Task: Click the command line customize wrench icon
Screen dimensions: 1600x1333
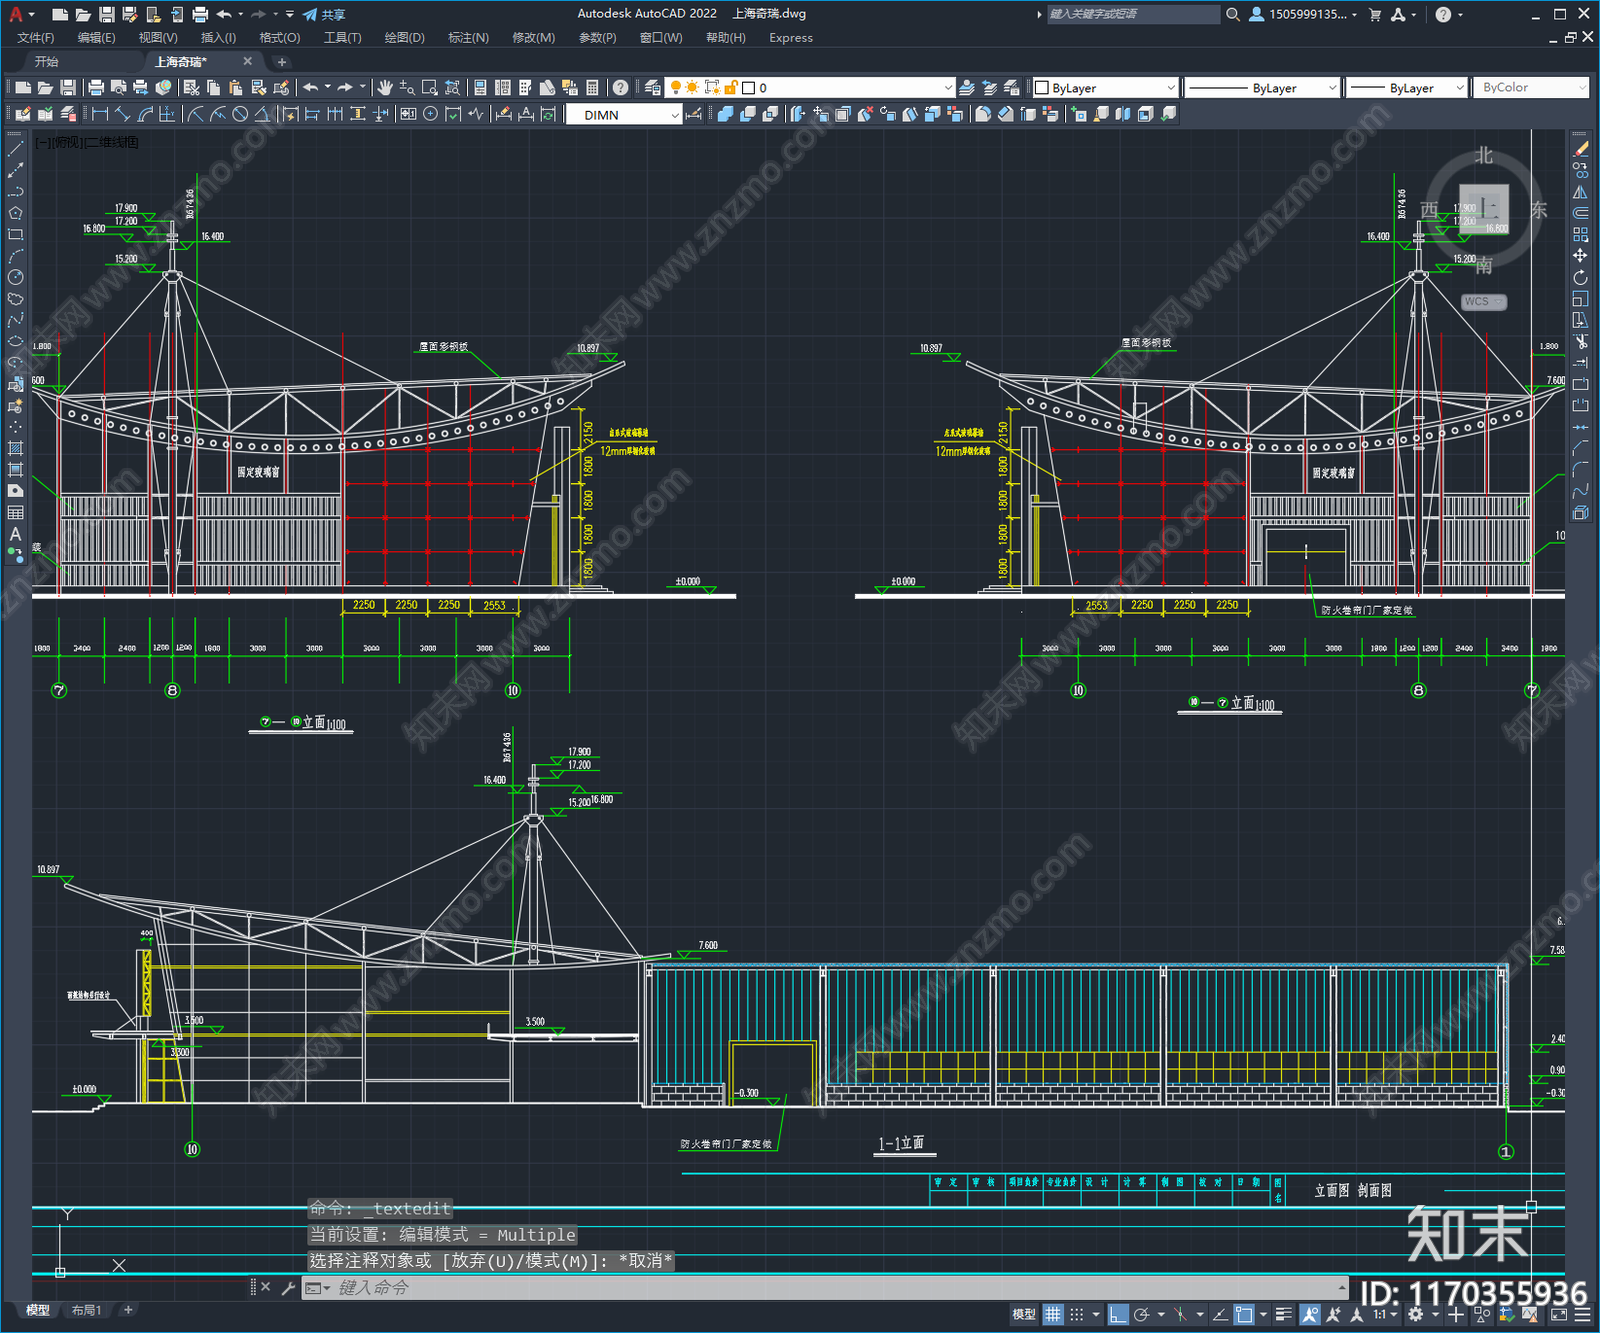Action: coord(288,1288)
